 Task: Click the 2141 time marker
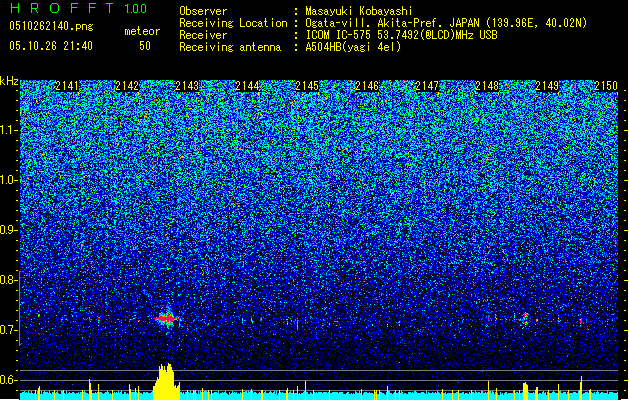(67, 86)
